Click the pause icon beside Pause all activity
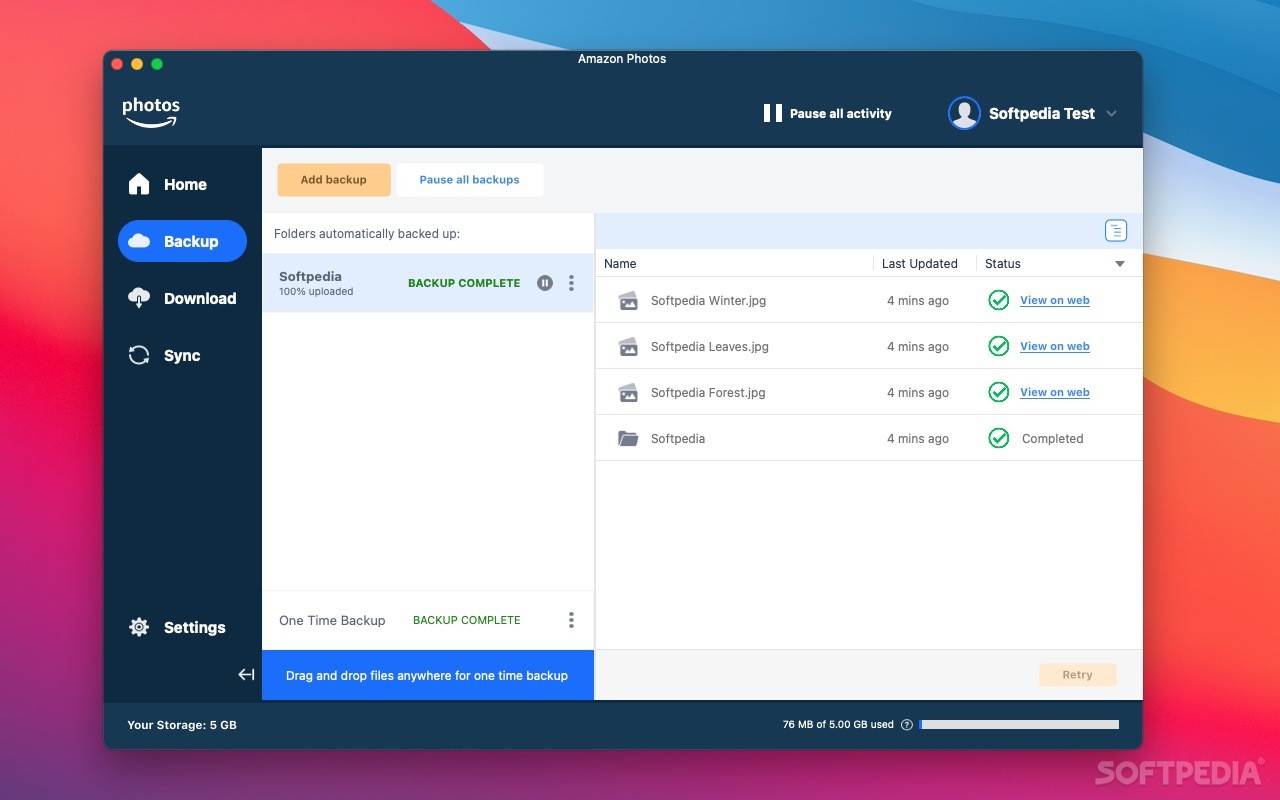Image resolution: width=1280 pixels, height=800 pixels. point(772,113)
